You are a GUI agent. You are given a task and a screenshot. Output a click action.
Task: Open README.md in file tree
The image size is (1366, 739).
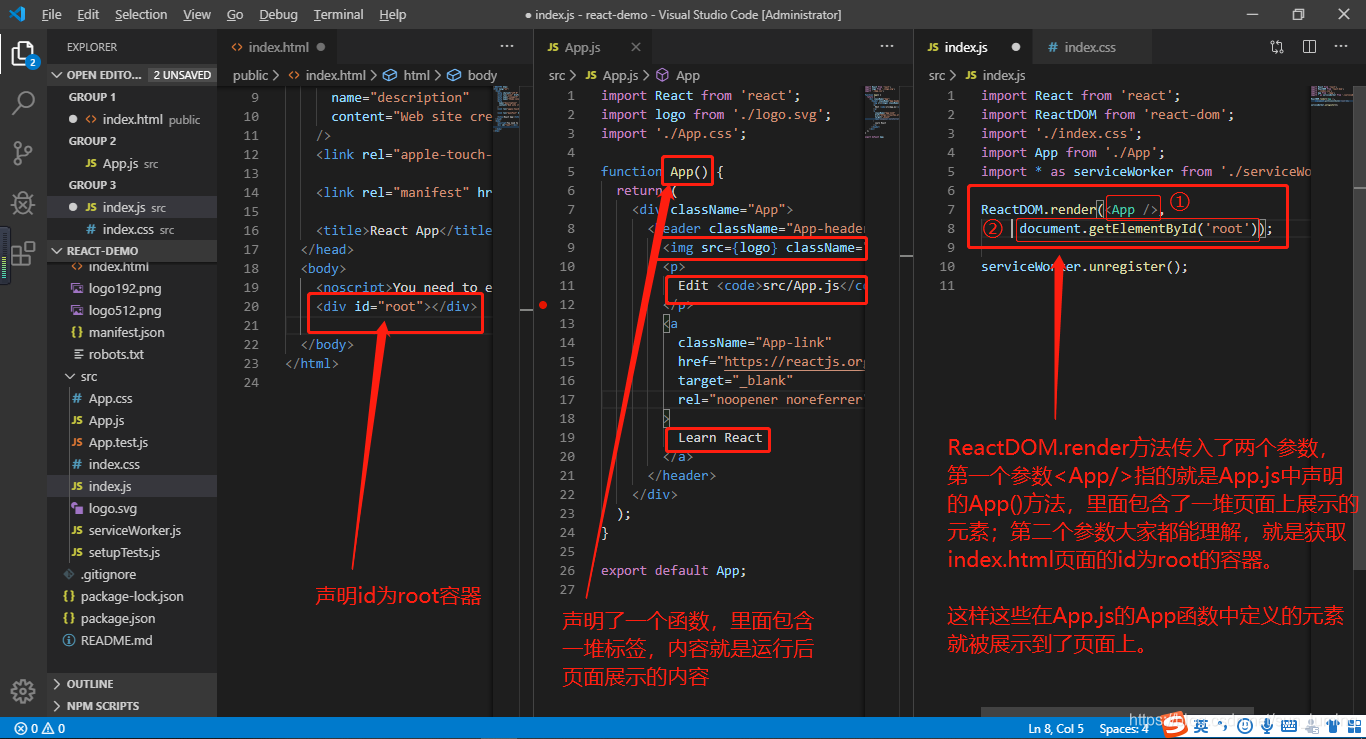coord(132,640)
